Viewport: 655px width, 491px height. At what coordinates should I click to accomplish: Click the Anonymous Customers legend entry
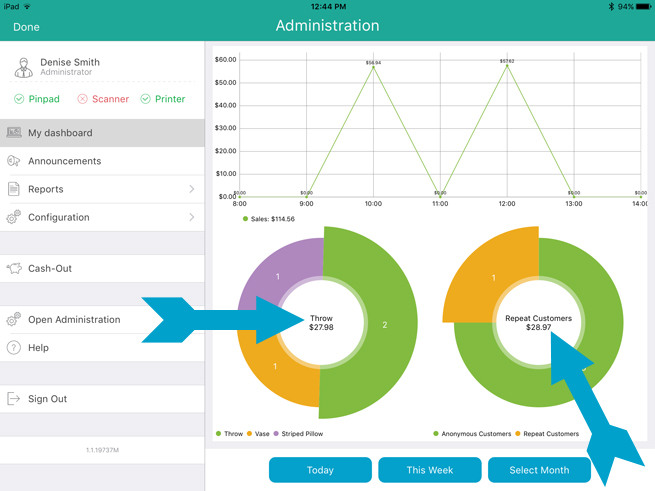(x=472, y=434)
